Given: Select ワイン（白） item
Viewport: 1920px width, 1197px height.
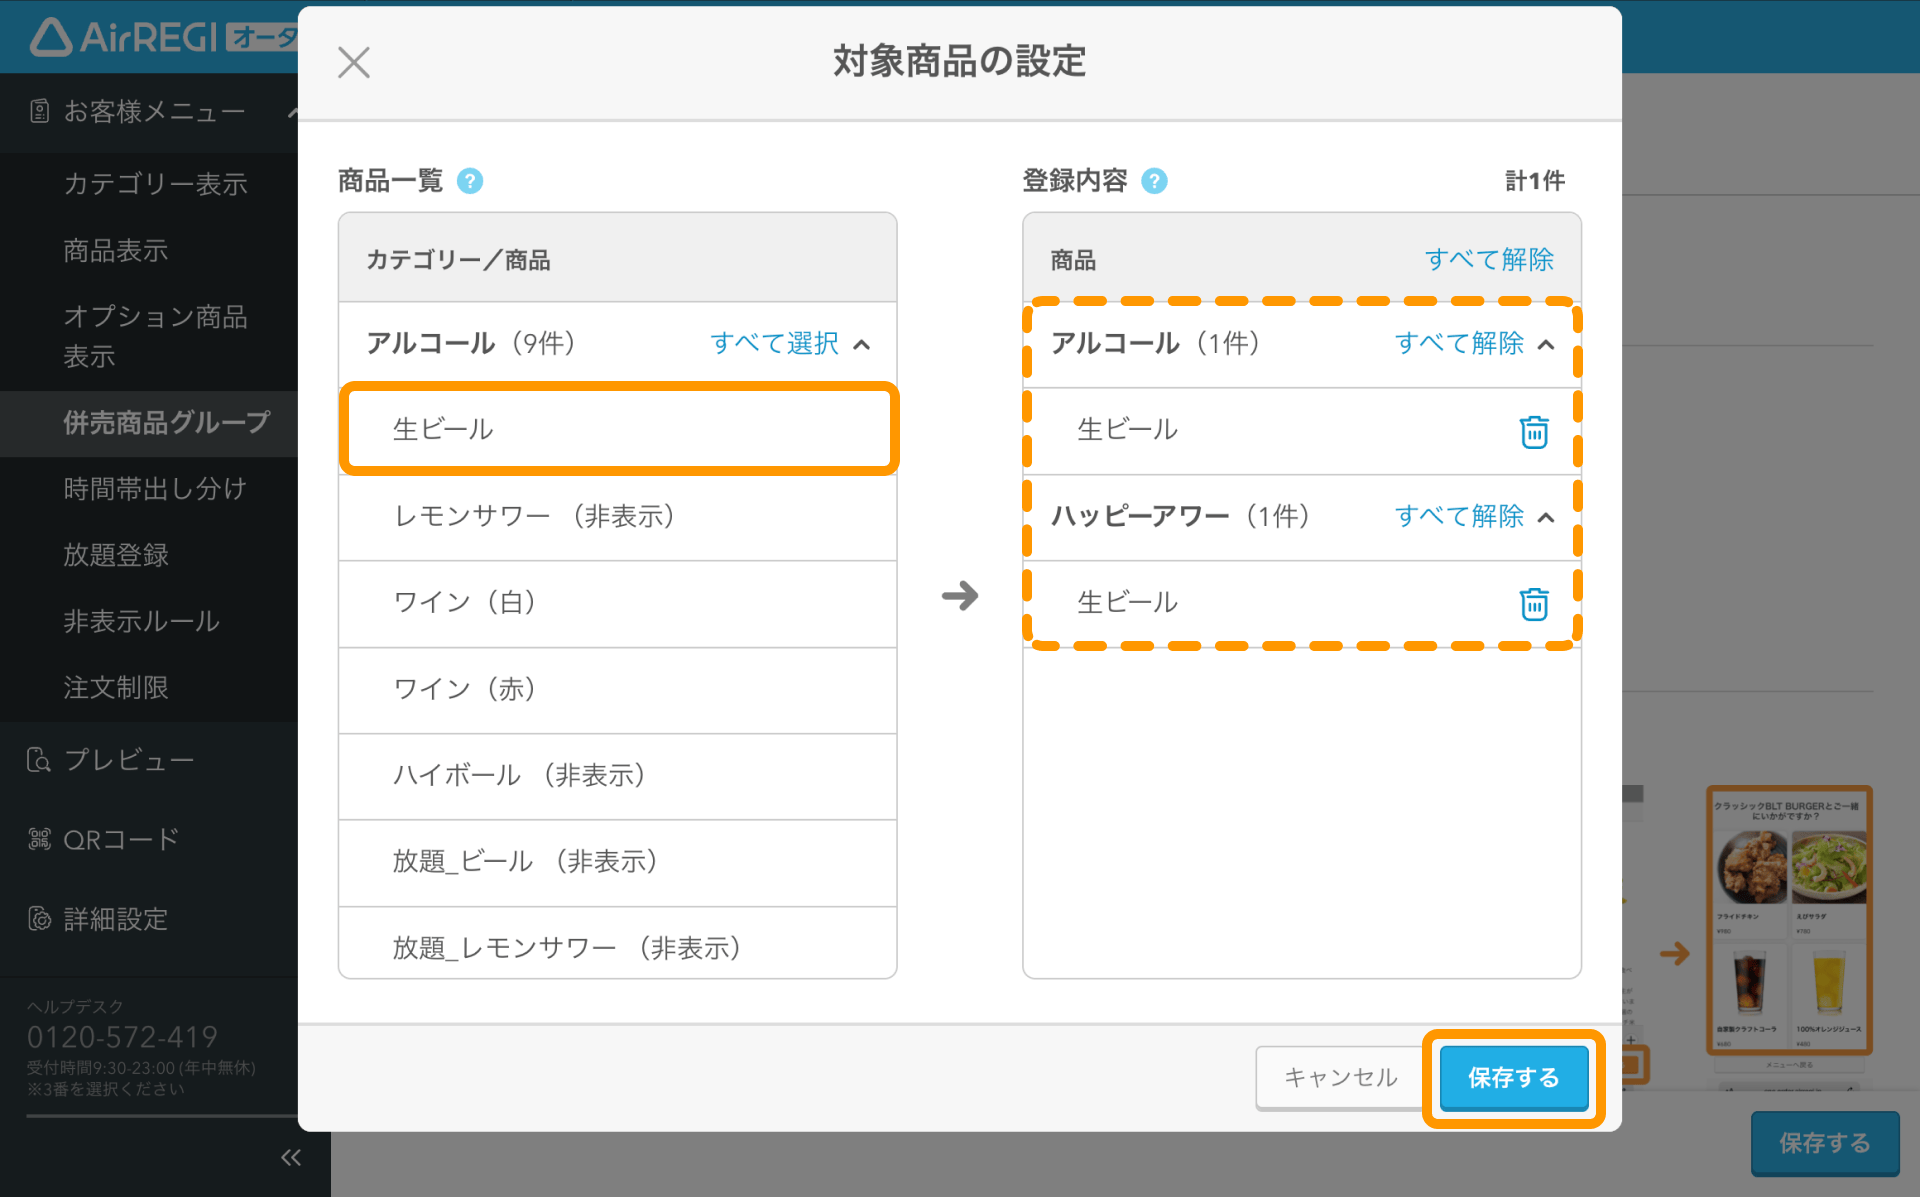Looking at the screenshot, I should click(x=618, y=603).
